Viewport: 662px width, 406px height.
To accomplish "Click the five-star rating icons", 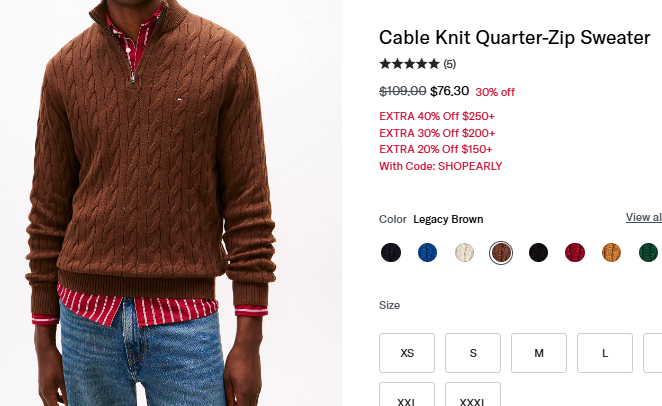I will coord(409,64).
